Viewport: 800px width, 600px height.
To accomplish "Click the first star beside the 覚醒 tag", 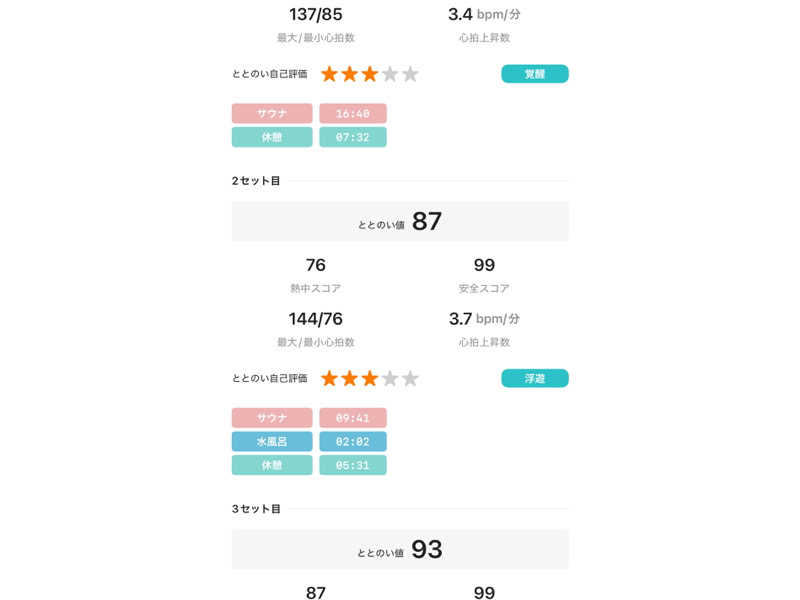I will [329, 74].
